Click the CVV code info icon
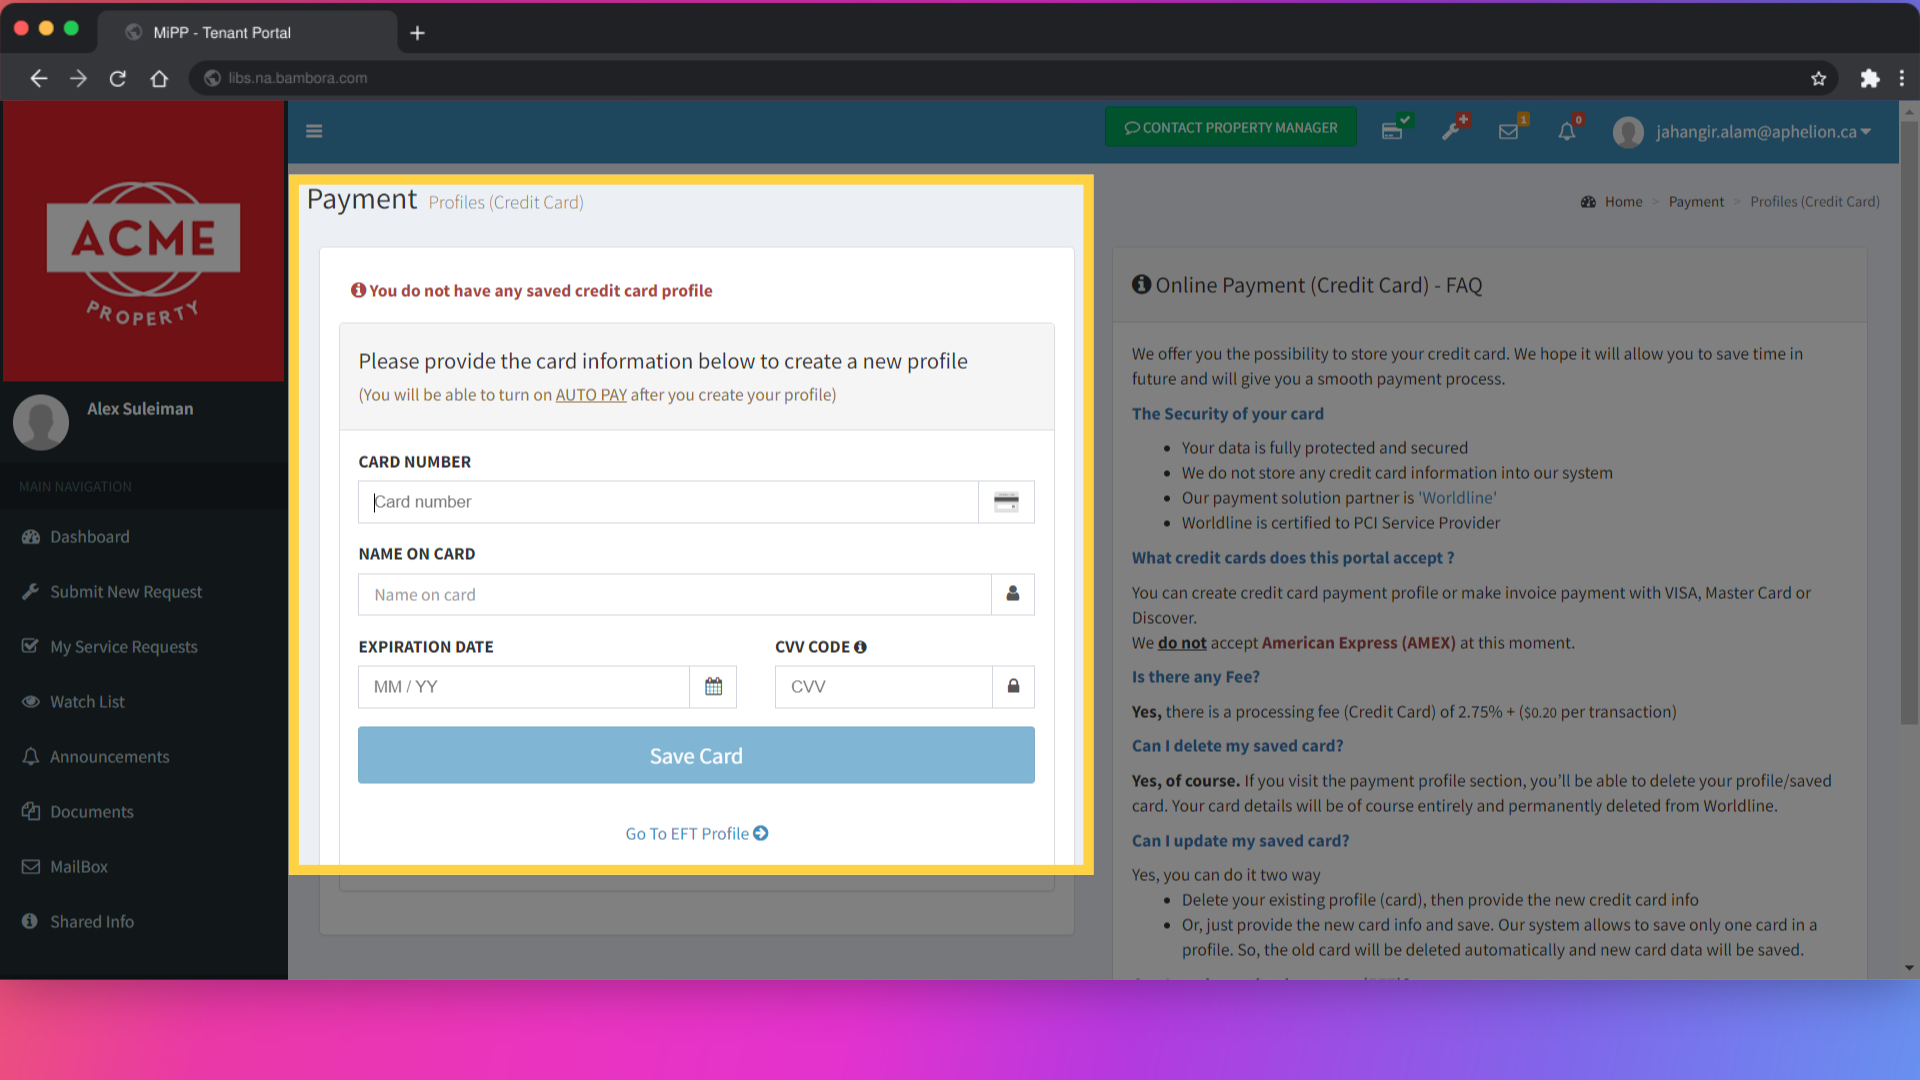 pyautogui.click(x=860, y=647)
